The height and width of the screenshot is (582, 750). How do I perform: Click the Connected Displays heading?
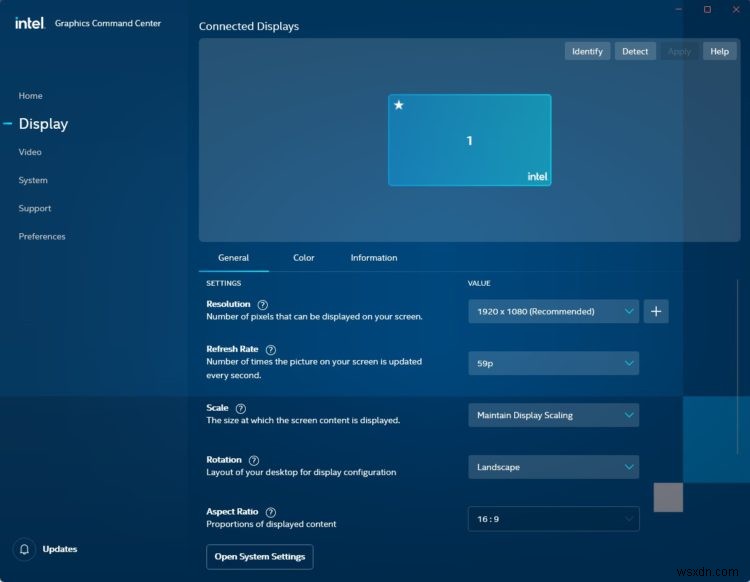pos(249,26)
